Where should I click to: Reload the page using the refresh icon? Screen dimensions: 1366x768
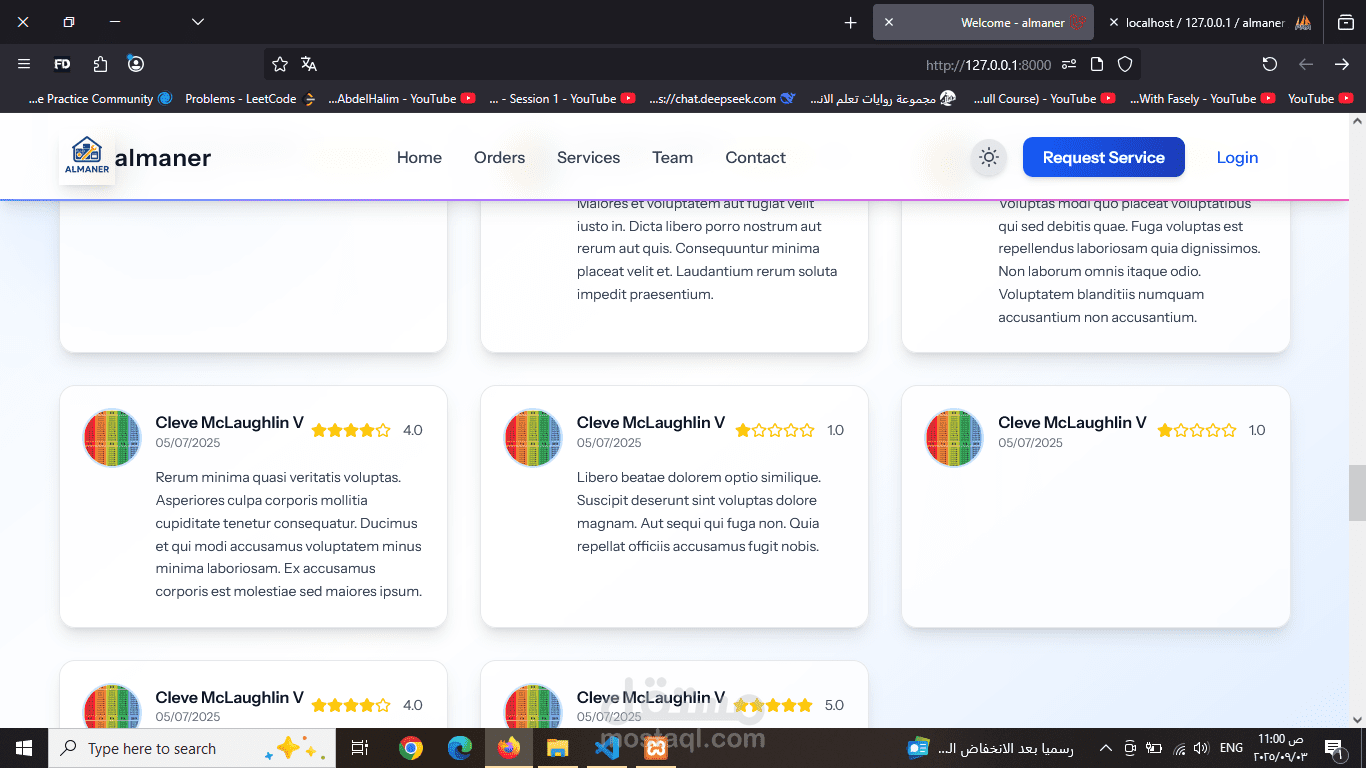[1270, 64]
